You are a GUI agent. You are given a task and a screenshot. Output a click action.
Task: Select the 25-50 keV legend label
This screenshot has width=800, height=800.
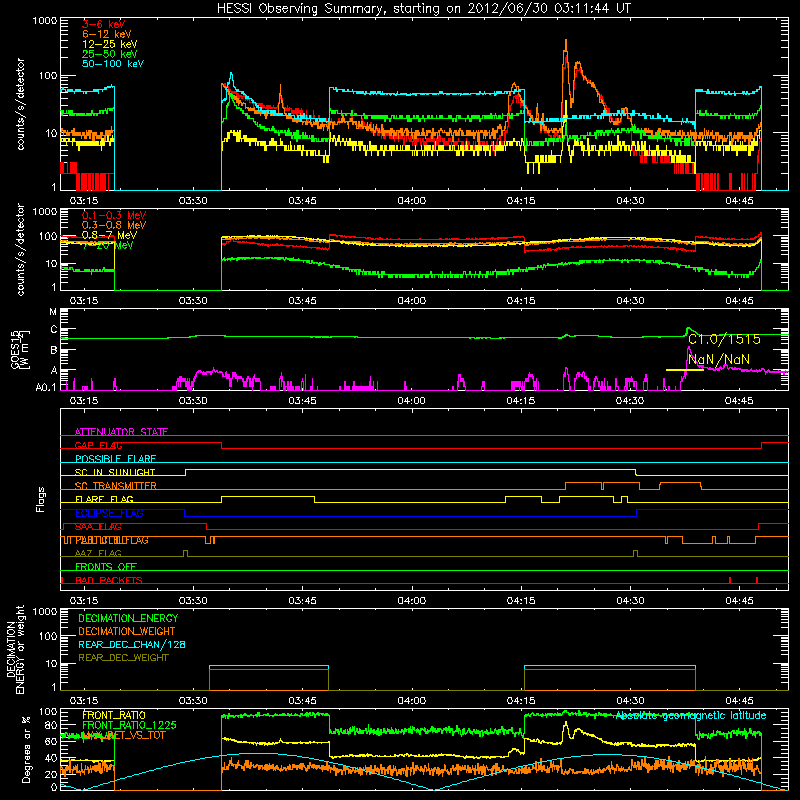coord(110,54)
